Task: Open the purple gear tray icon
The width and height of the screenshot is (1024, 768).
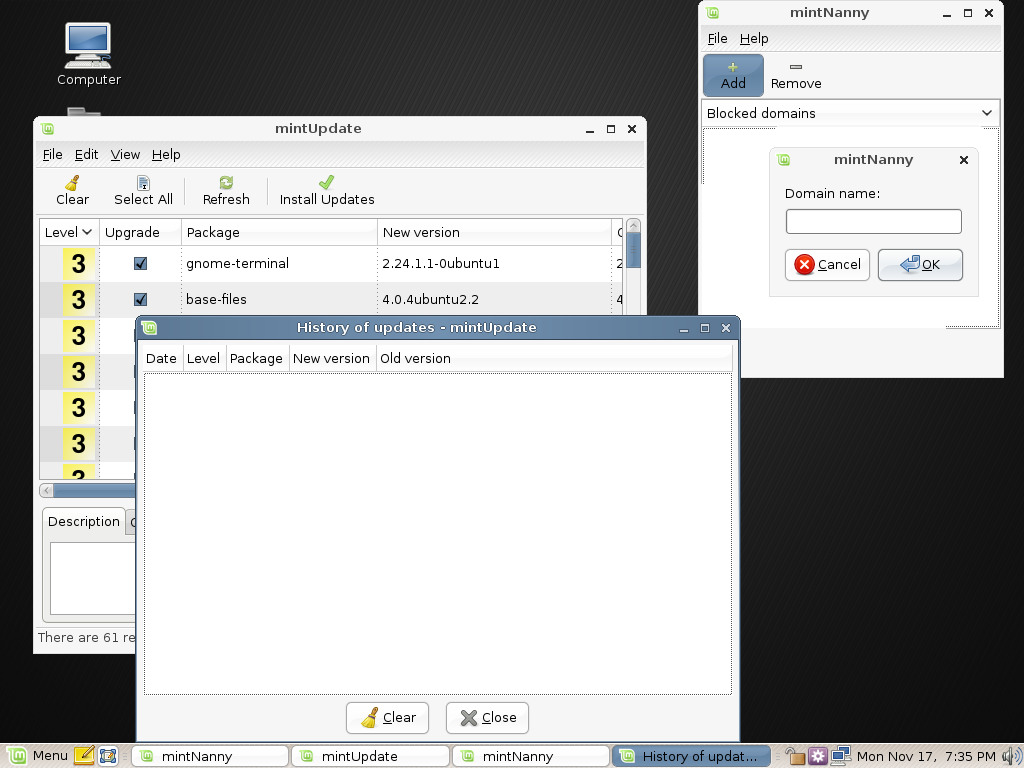Action: pos(818,756)
